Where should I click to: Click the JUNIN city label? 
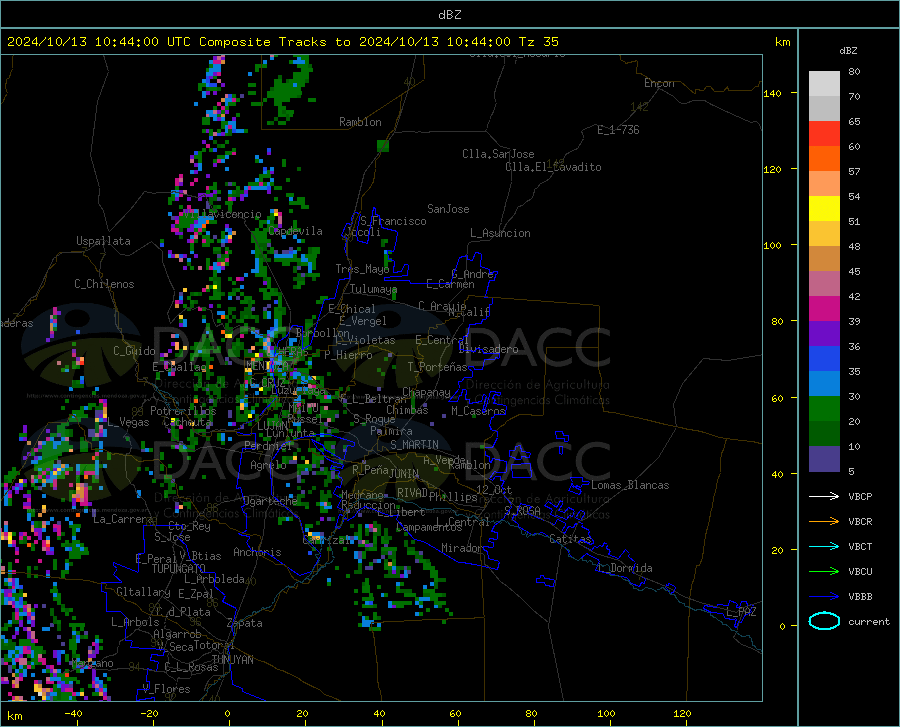[404, 474]
